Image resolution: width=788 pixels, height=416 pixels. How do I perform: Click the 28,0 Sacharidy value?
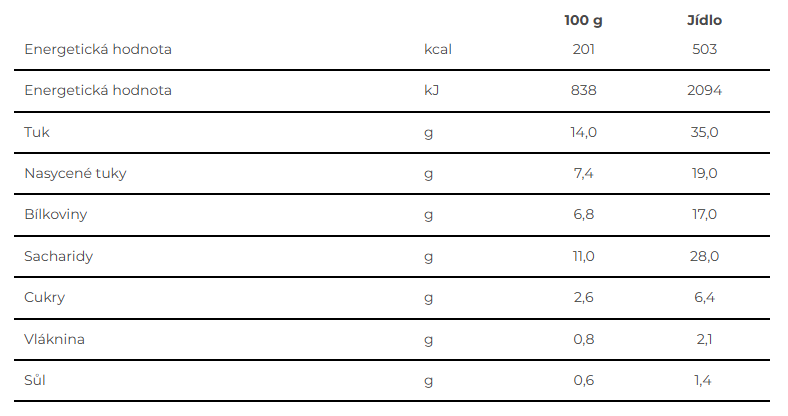[704, 256]
